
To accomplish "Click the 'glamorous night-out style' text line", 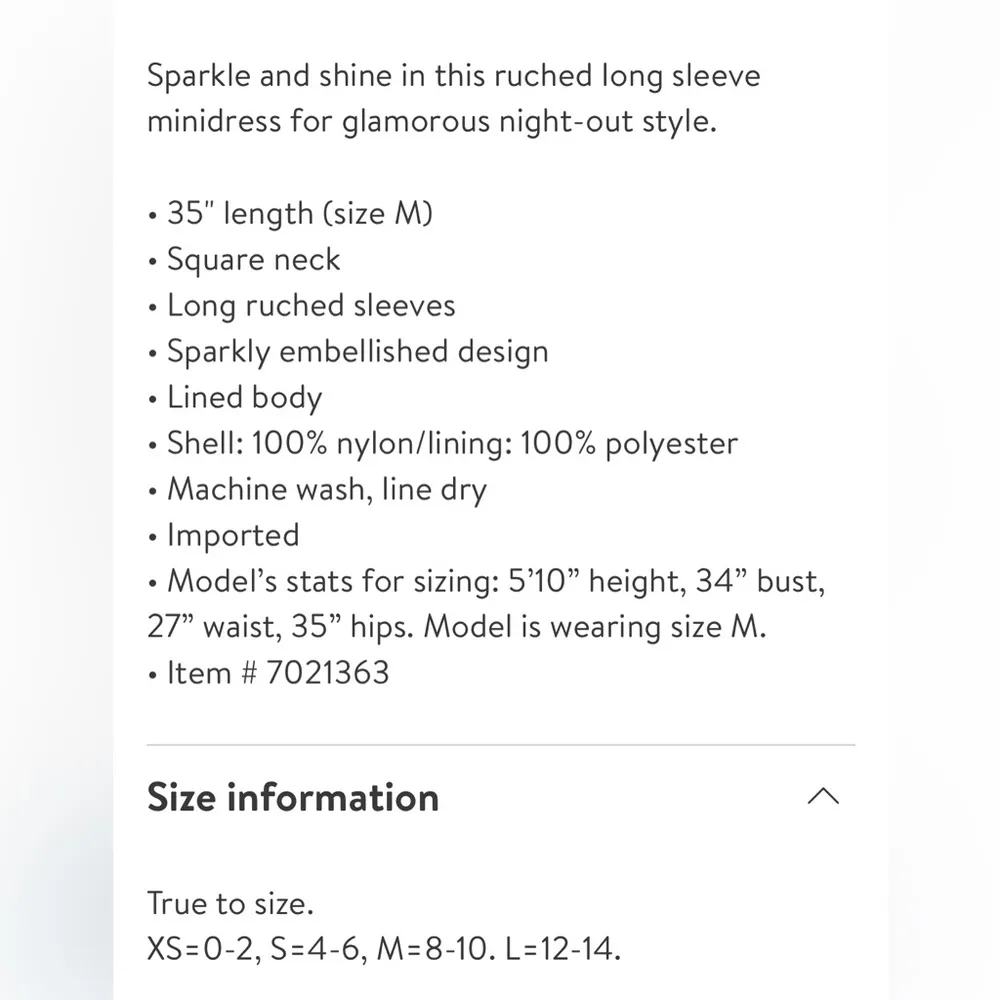I will click(x=432, y=122).
